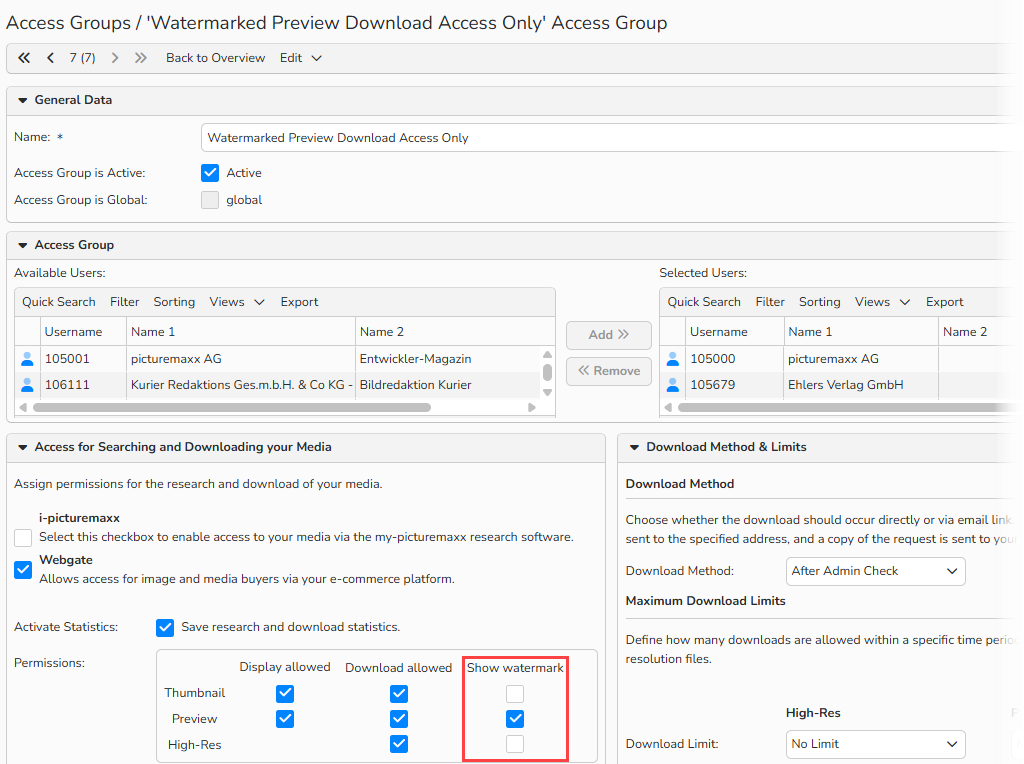
Task: Click scroll-down arrow in Available Users list
Action: tap(547, 392)
